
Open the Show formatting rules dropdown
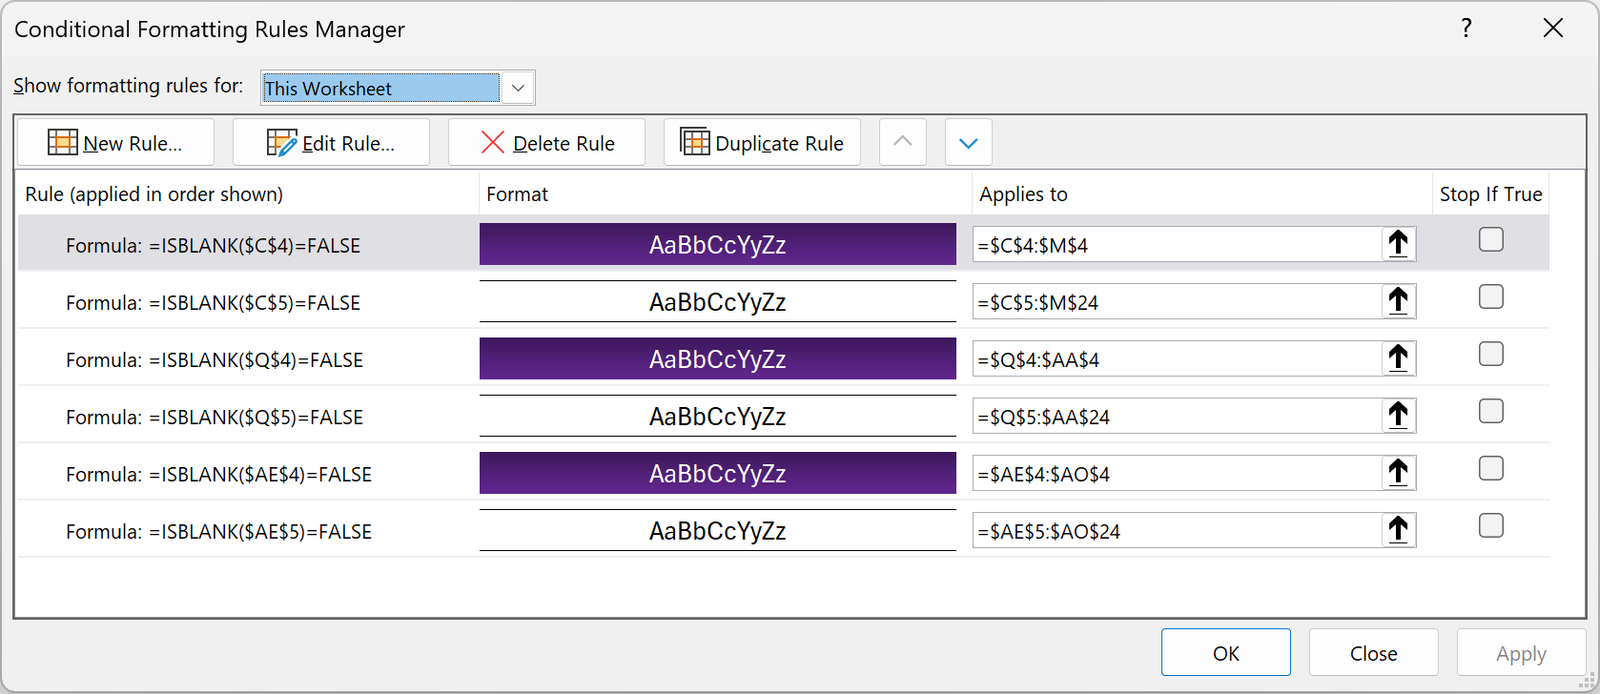(x=518, y=88)
